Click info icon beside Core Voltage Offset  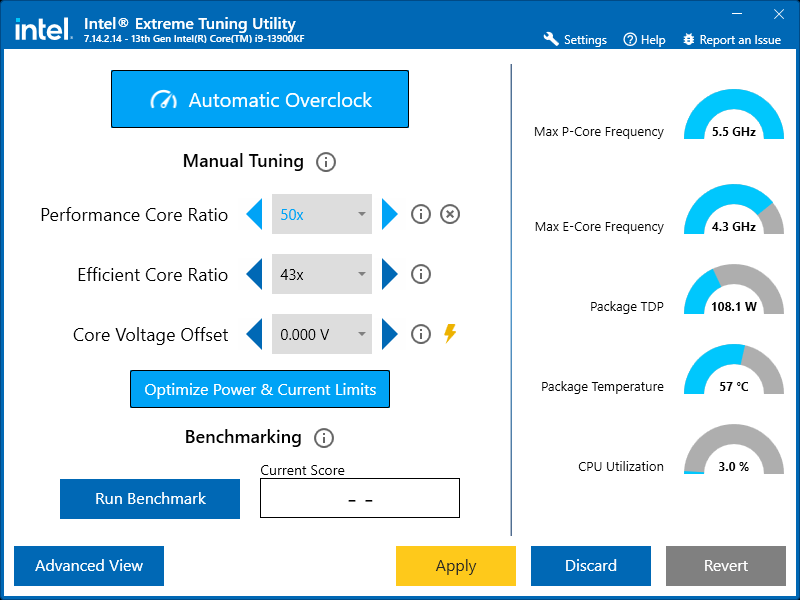pos(421,334)
